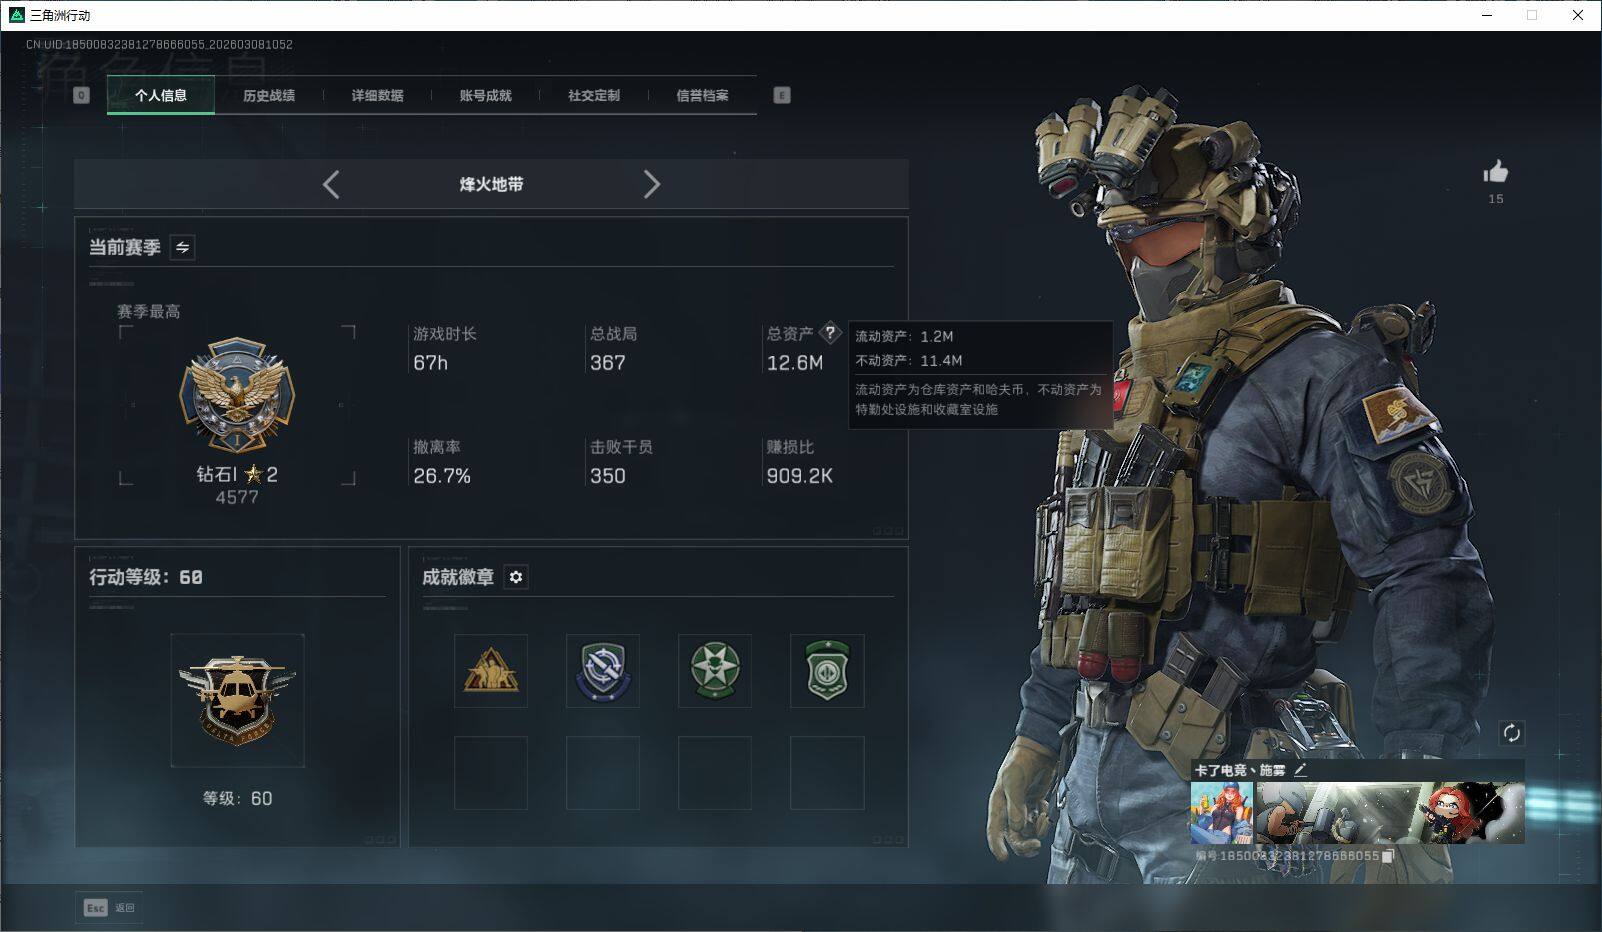Click the helicopter level 60 badge

(237, 700)
